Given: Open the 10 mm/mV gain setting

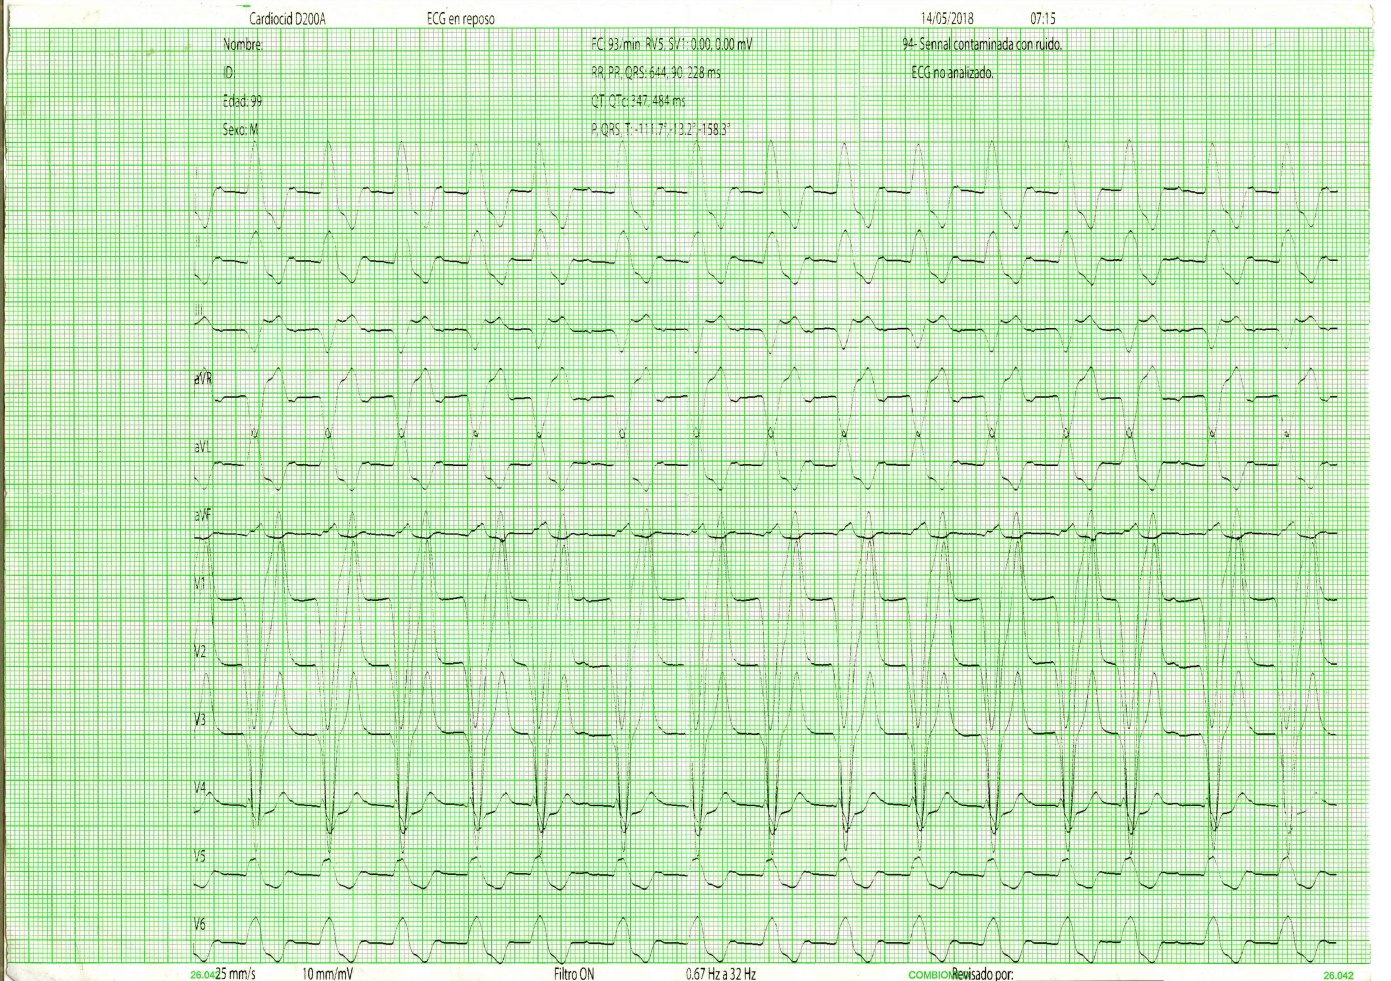Looking at the screenshot, I should pos(329,975).
